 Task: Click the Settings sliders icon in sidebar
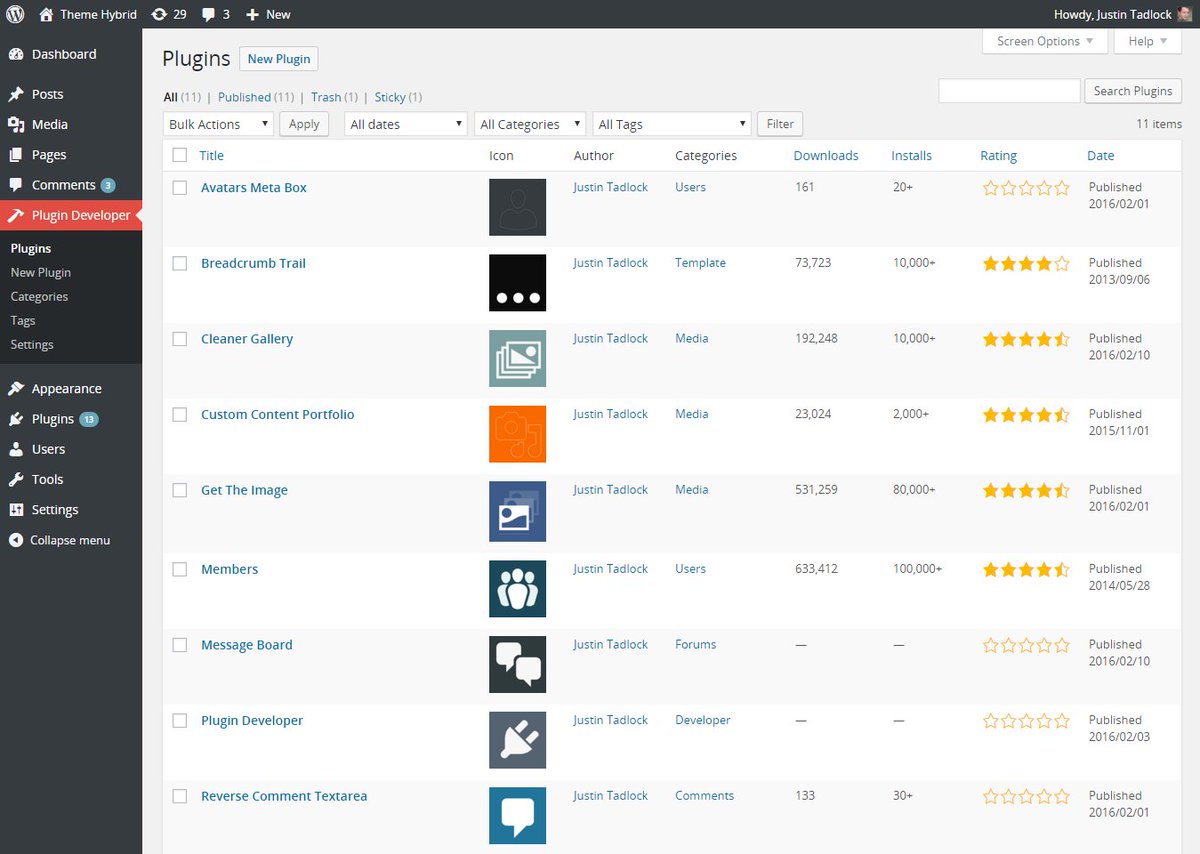coord(16,509)
